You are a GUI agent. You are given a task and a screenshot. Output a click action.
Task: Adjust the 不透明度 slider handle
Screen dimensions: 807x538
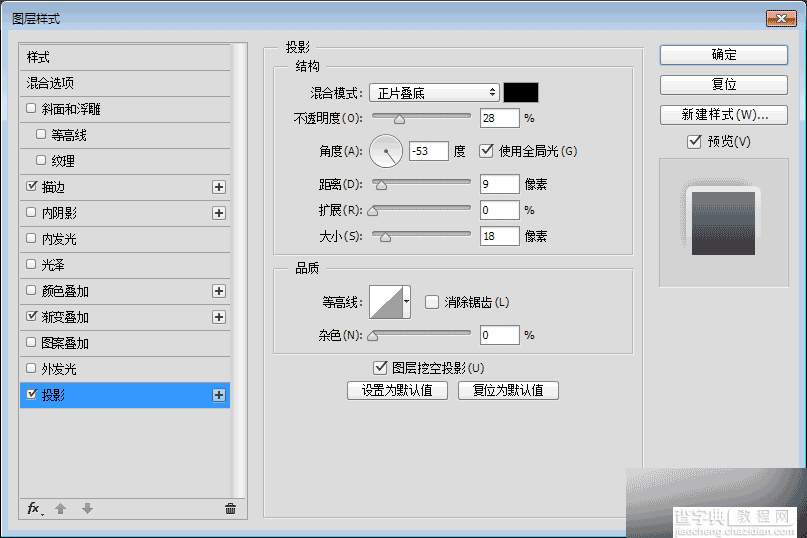coord(399,119)
